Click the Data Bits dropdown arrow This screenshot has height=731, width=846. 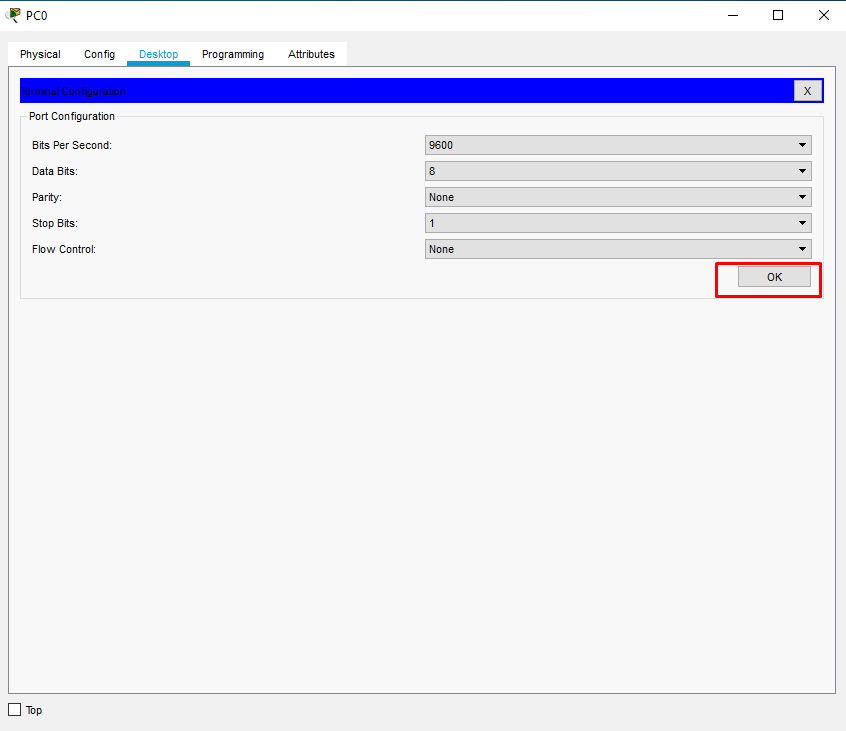point(801,170)
